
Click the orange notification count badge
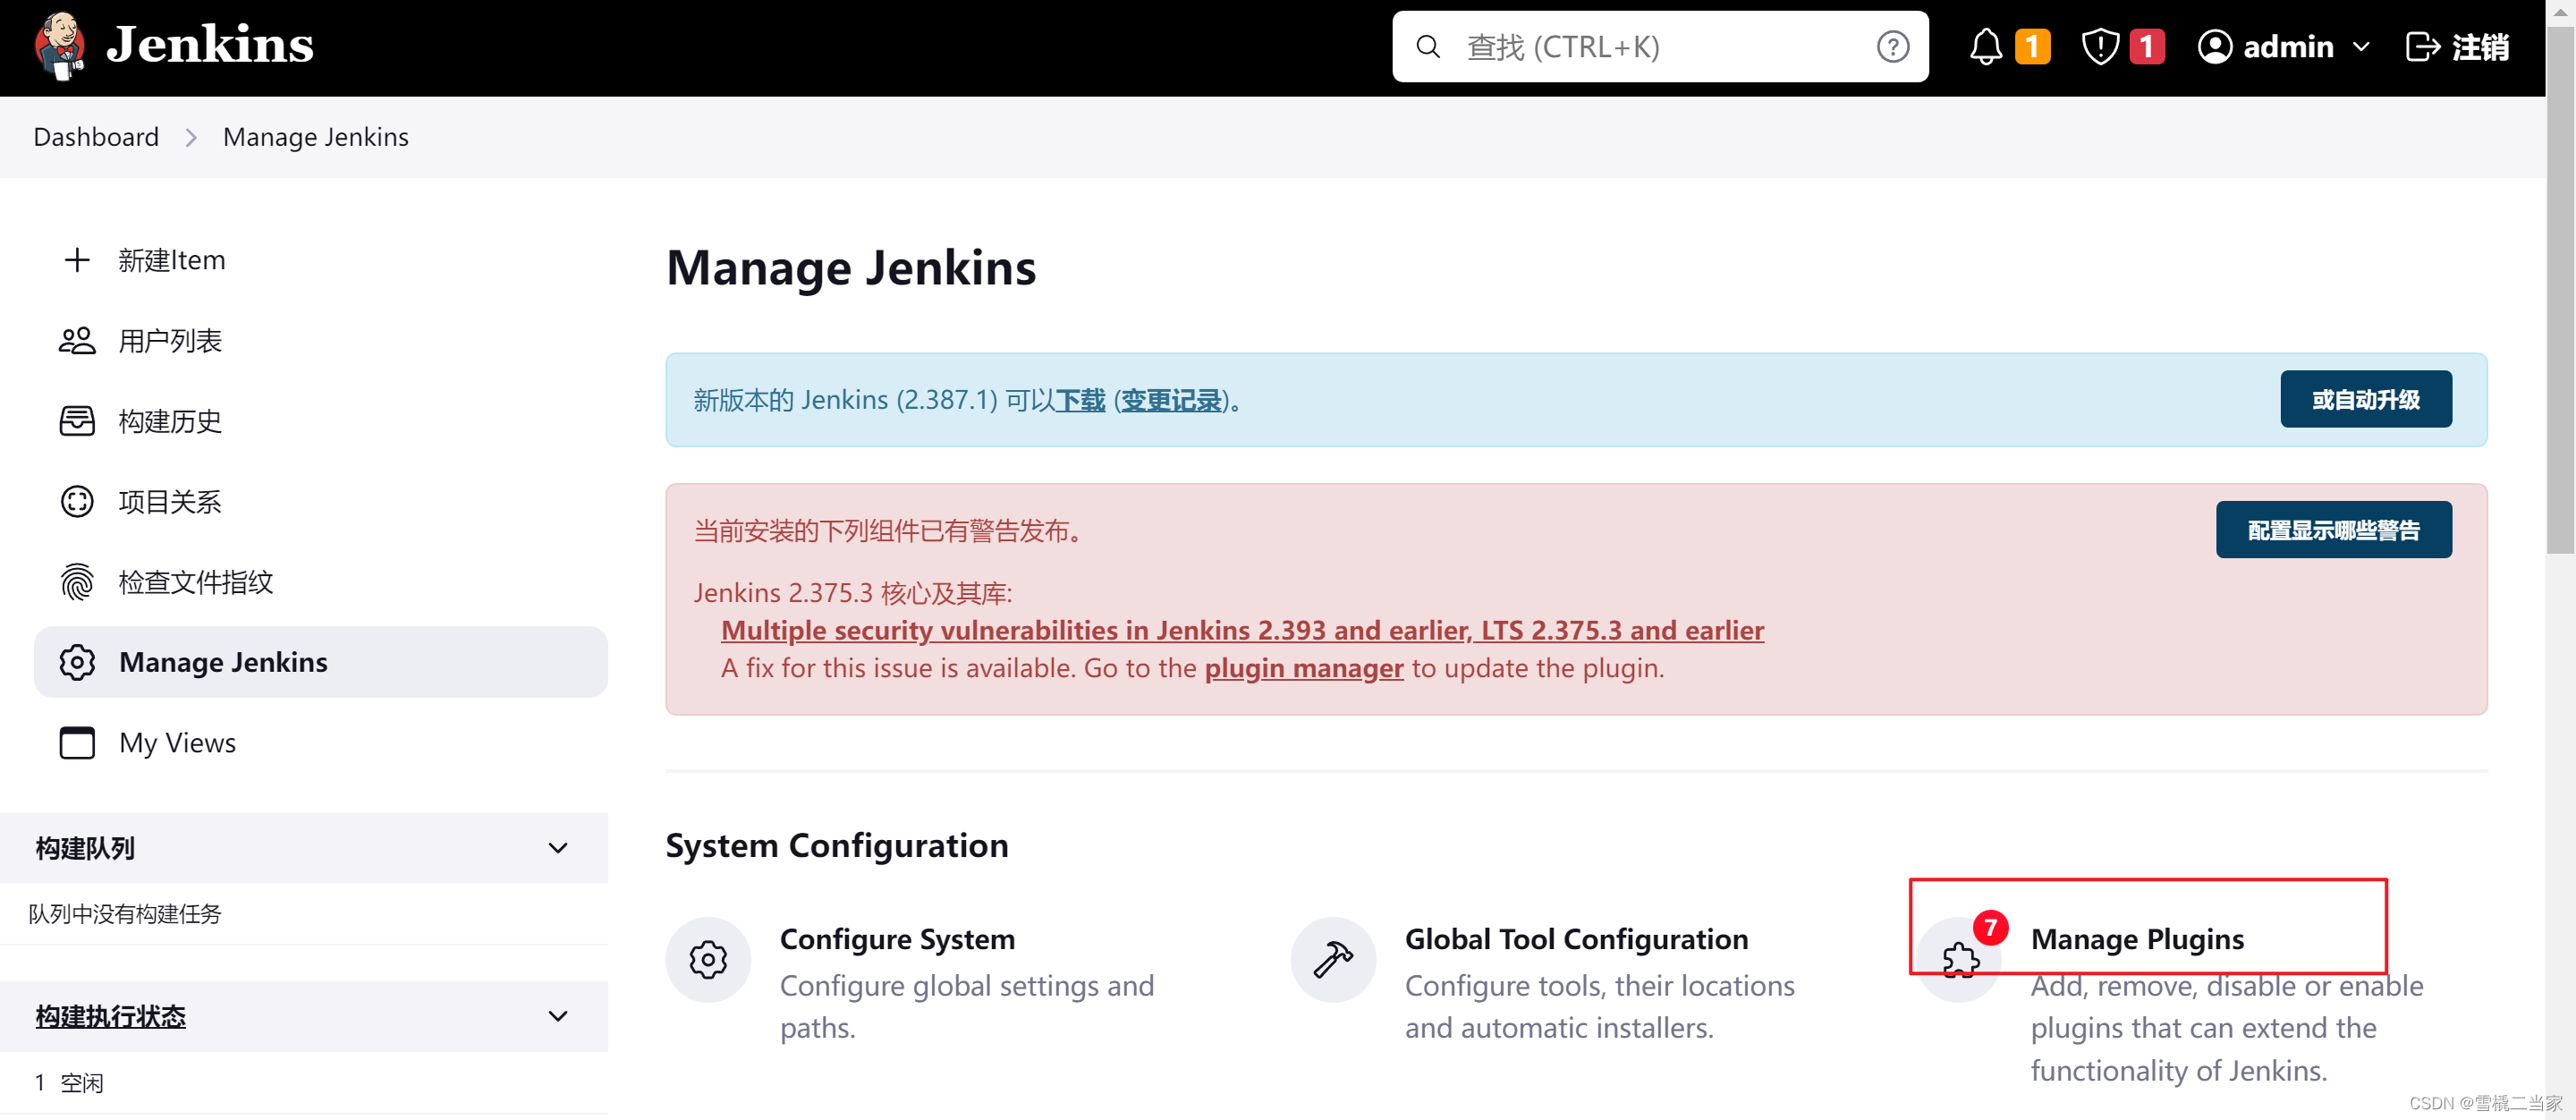click(2032, 47)
